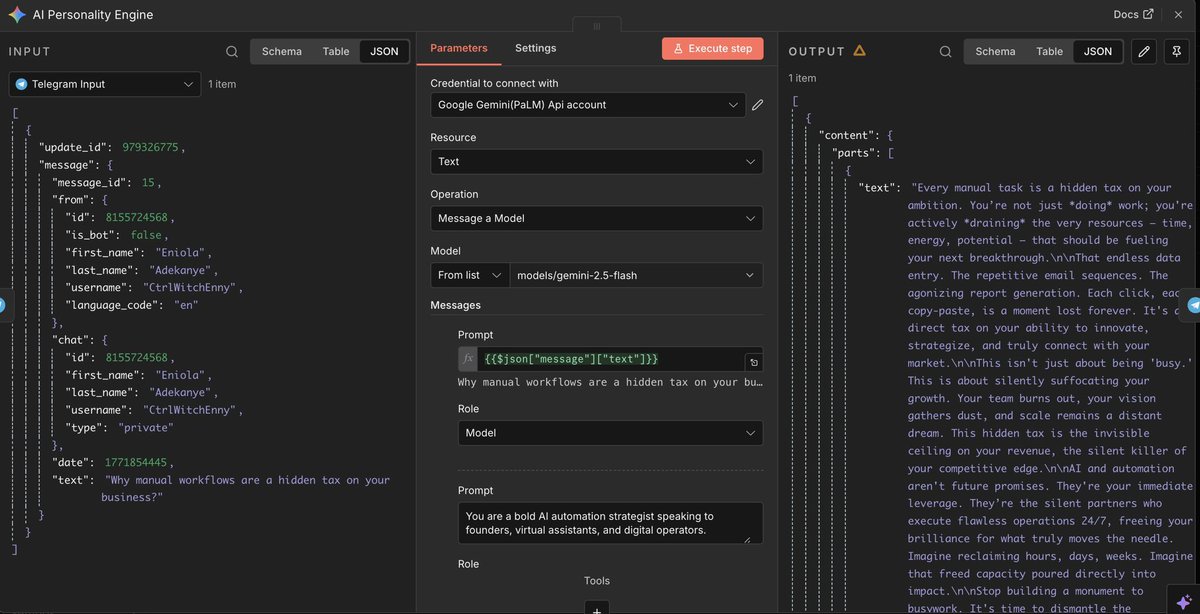Open the Model 'From list' mode dropdown

coord(470,275)
